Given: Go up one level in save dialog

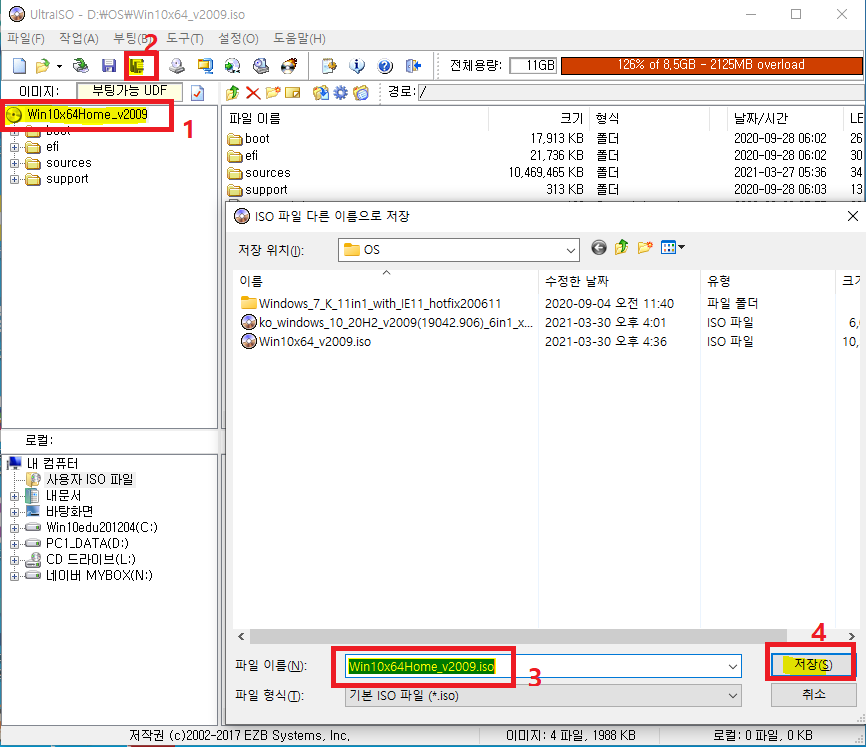Looking at the screenshot, I should pyautogui.click(x=622, y=247).
